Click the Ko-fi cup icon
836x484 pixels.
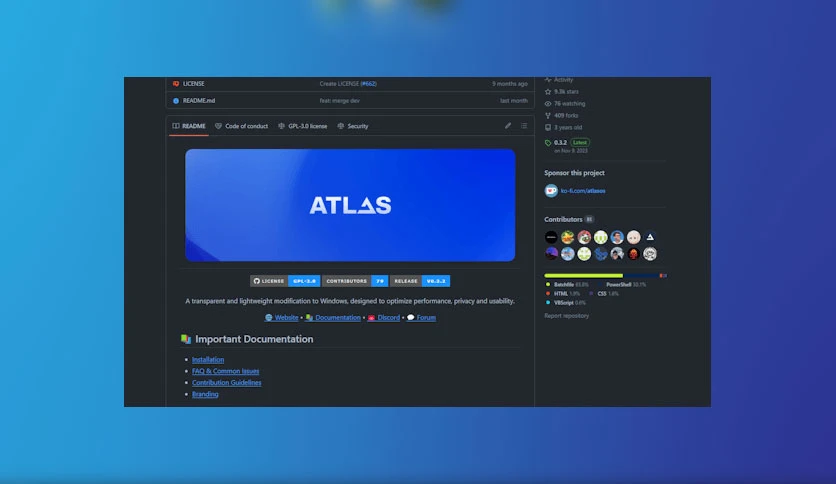[x=551, y=190]
